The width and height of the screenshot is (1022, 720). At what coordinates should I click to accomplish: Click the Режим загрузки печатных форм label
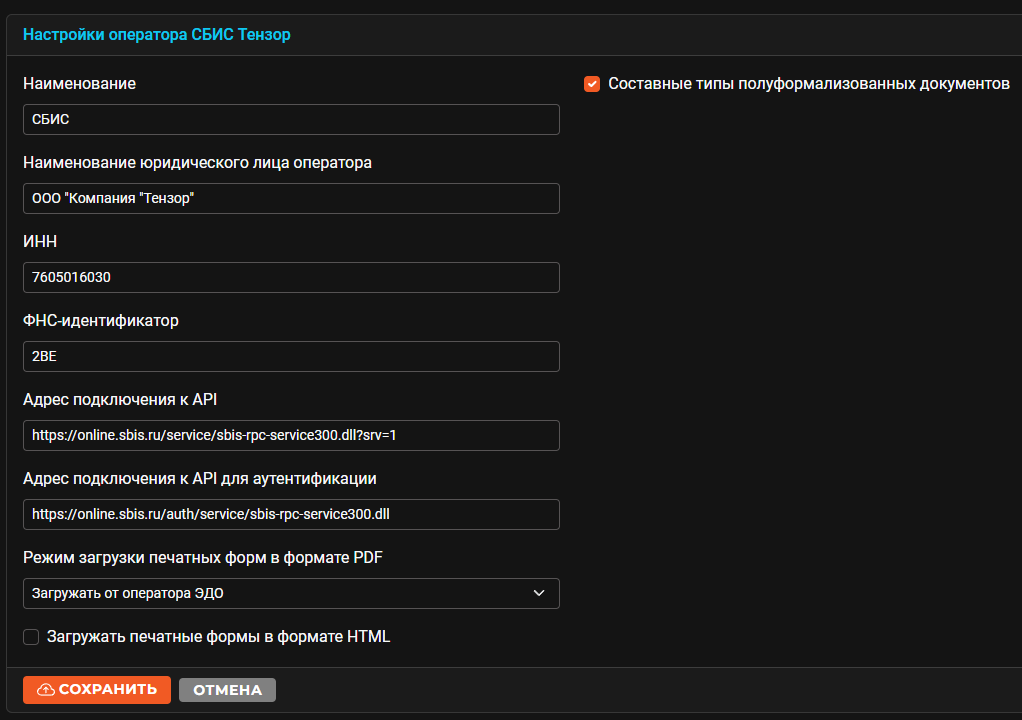coord(203,558)
